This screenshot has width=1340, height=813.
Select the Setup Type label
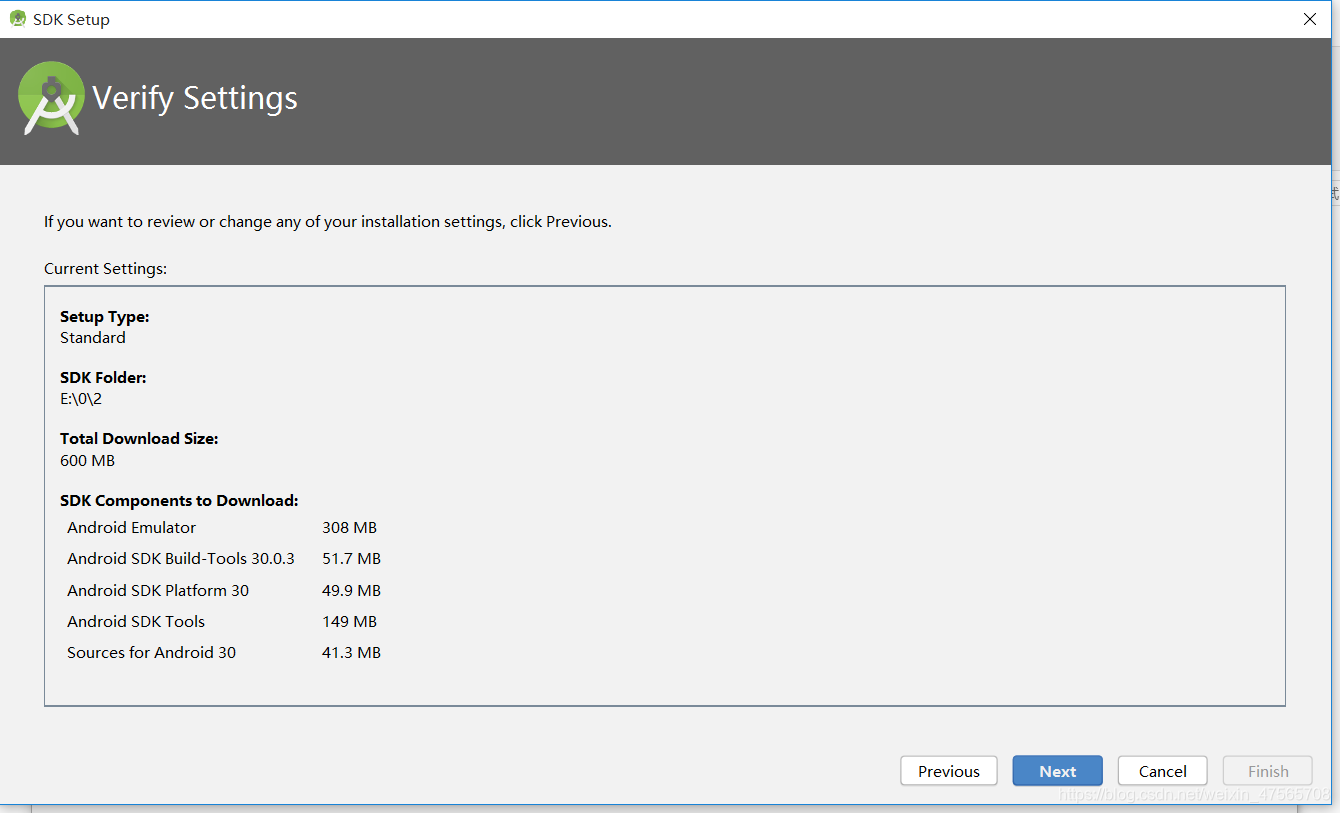[104, 316]
